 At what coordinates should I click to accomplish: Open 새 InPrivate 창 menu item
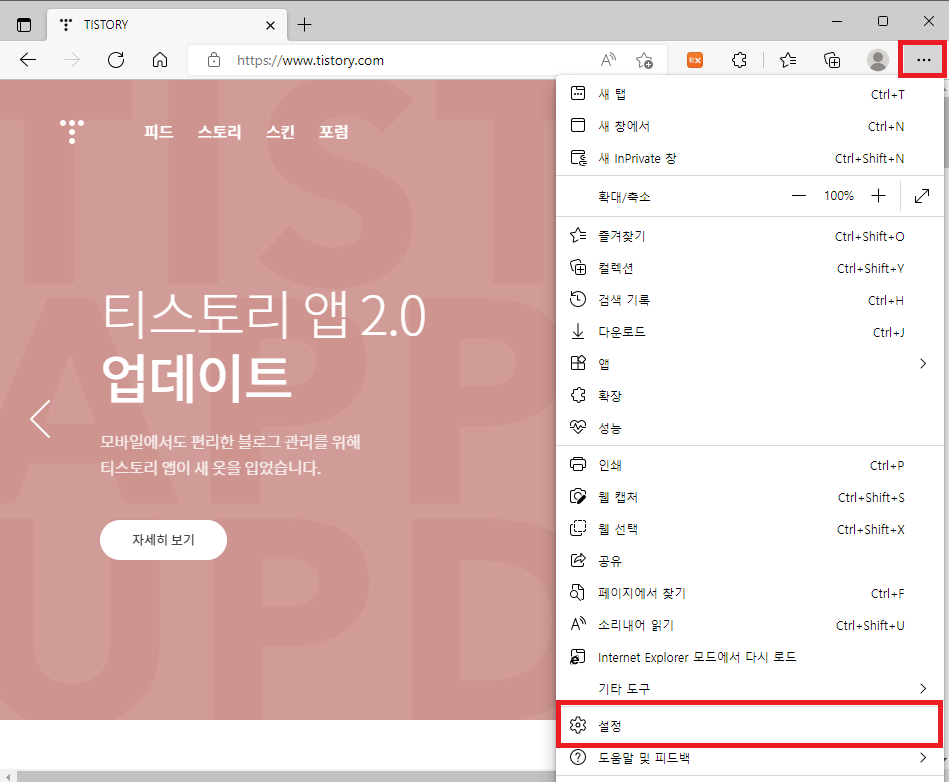[x=749, y=158]
